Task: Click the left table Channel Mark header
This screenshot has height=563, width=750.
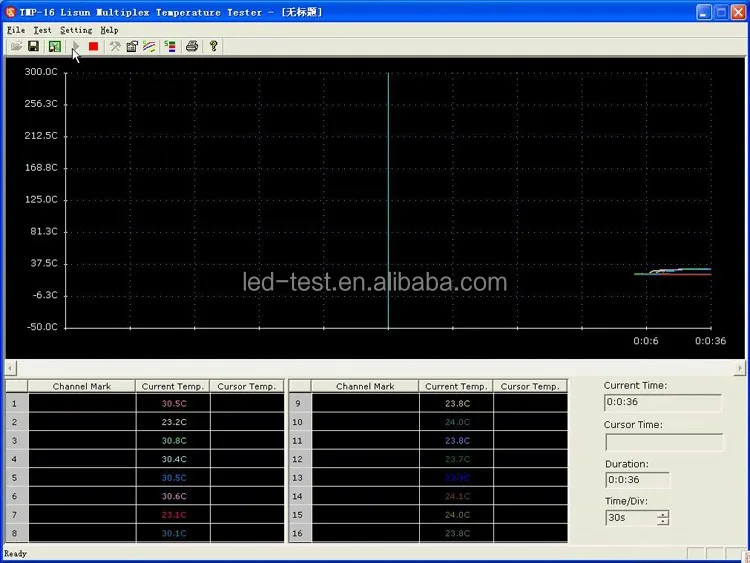Action: point(82,386)
